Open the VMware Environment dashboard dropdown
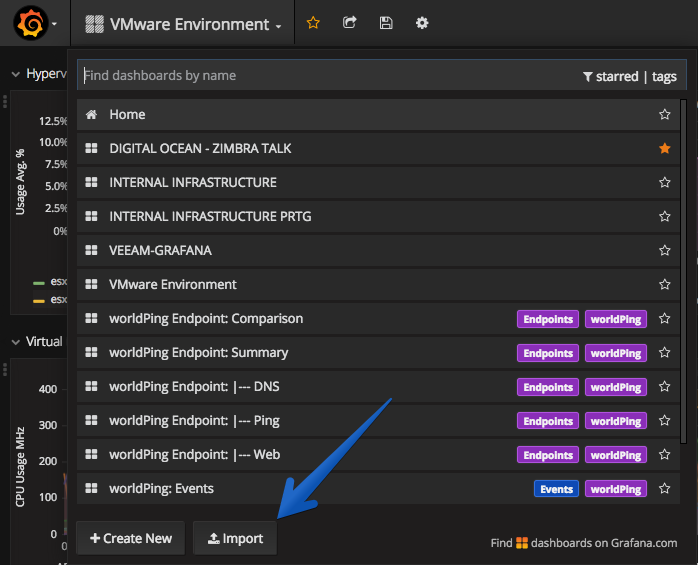The width and height of the screenshot is (698, 565). (183, 24)
